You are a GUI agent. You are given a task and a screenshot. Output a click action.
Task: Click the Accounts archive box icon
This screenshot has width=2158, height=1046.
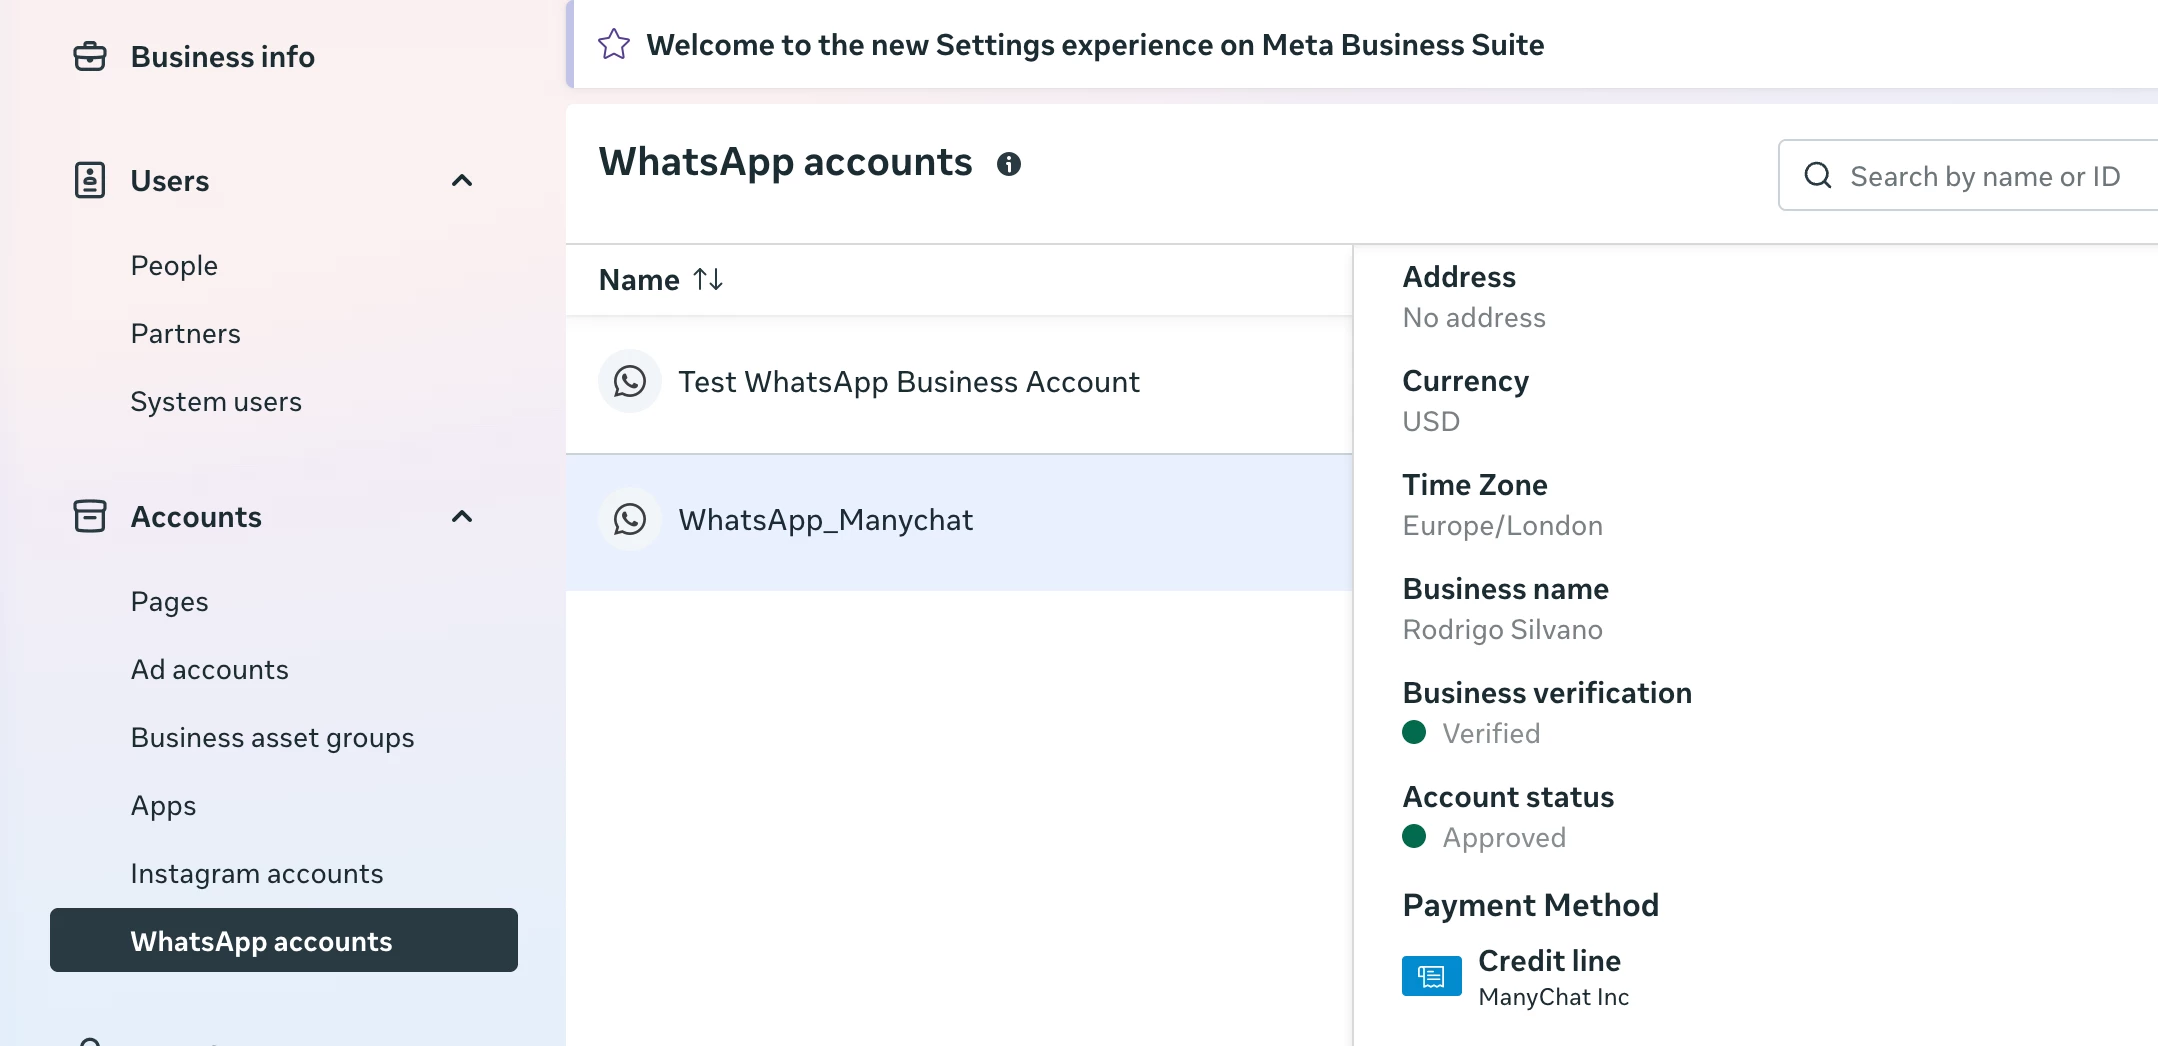point(90,516)
